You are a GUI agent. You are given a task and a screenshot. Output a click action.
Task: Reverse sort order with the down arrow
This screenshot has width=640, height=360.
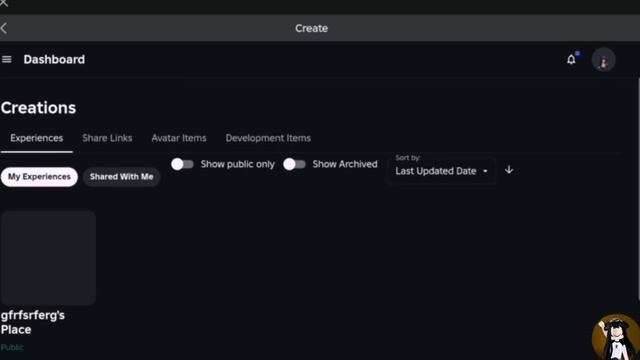tap(509, 170)
